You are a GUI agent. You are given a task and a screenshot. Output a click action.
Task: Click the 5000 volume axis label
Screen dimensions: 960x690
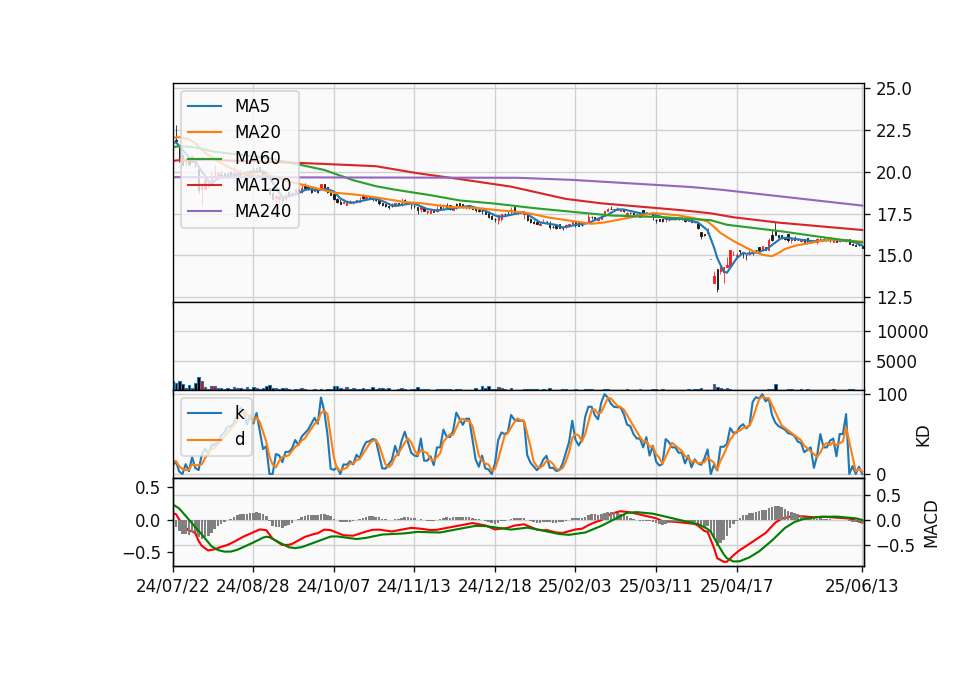896,362
